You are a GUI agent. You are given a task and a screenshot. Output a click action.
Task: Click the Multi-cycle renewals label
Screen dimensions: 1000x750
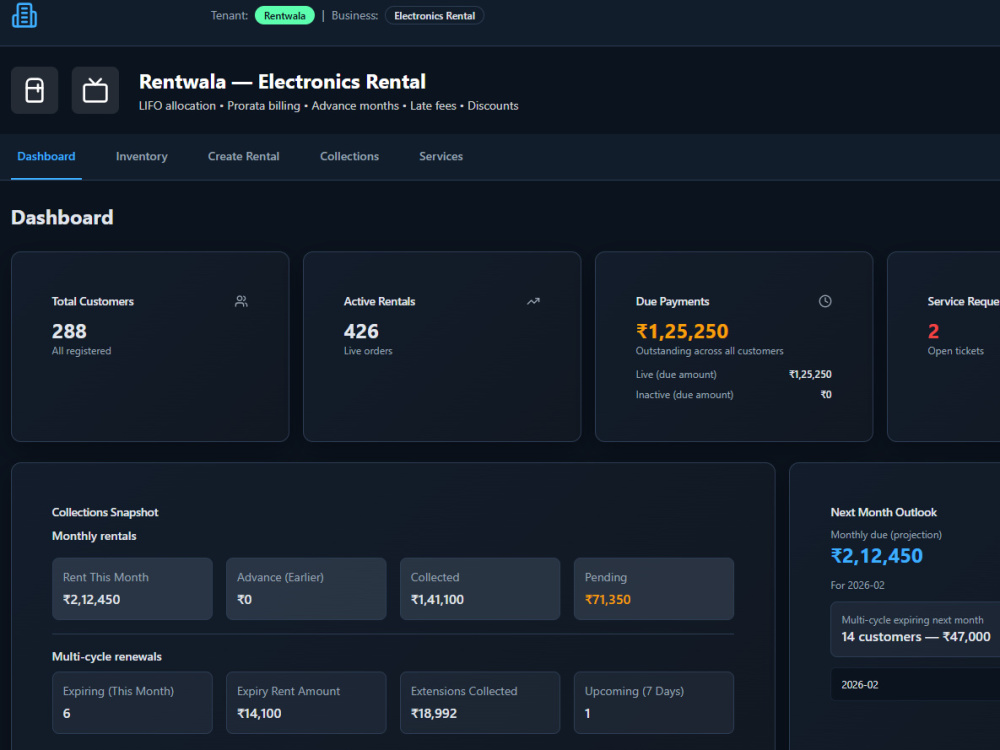click(107, 656)
